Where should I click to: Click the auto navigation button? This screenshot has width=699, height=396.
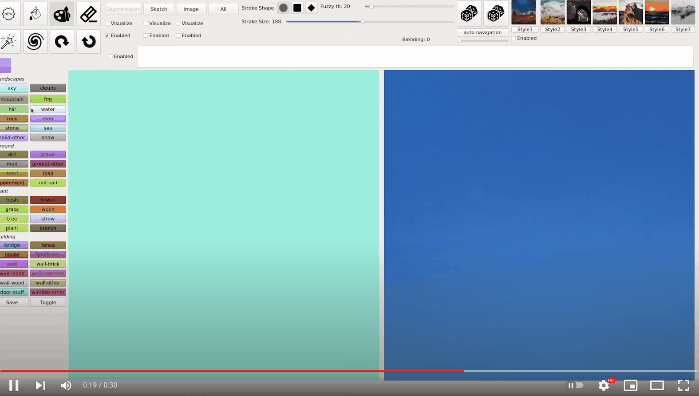pyautogui.click(x=483, y=33)
